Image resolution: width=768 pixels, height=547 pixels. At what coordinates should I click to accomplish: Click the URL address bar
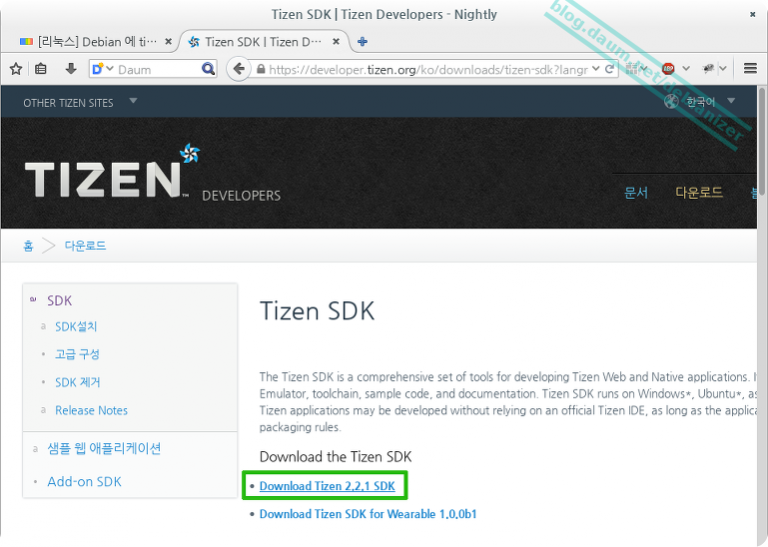(429, 69)
